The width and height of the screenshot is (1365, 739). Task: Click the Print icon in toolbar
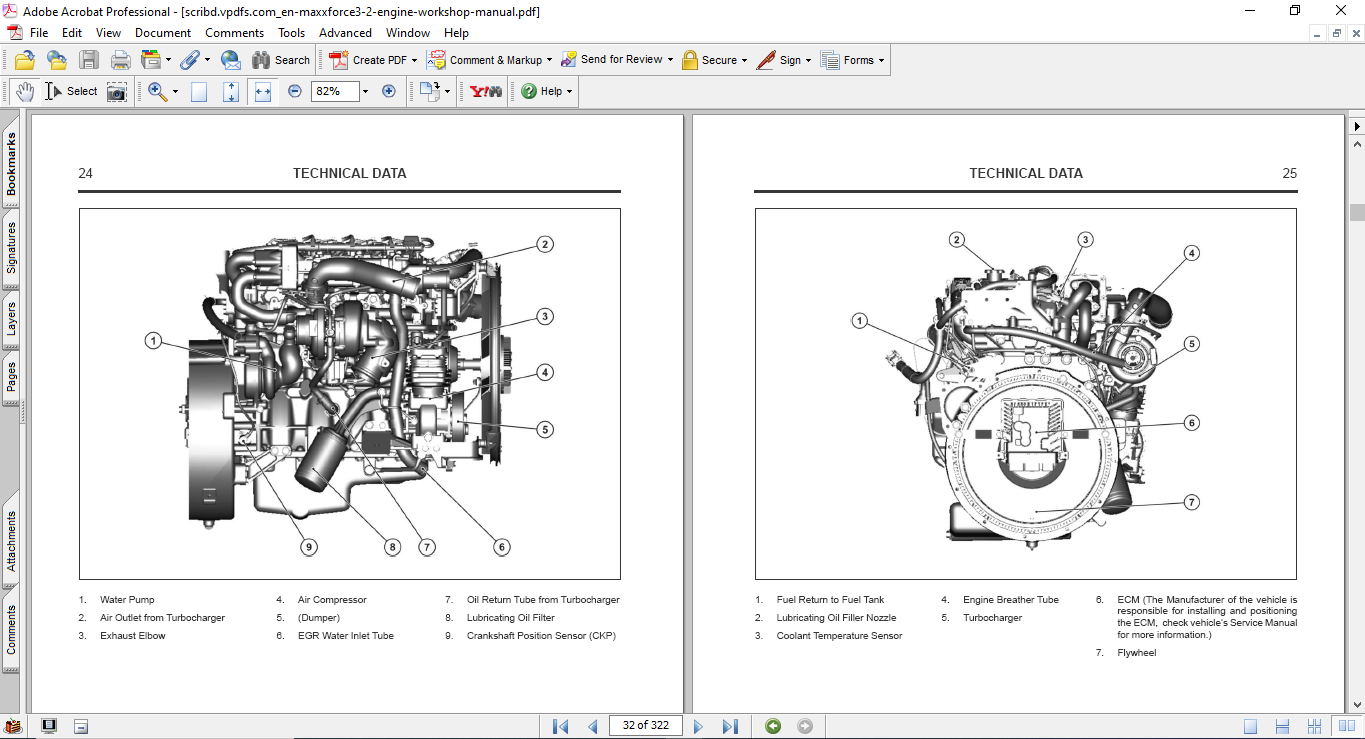click(121, 60)
